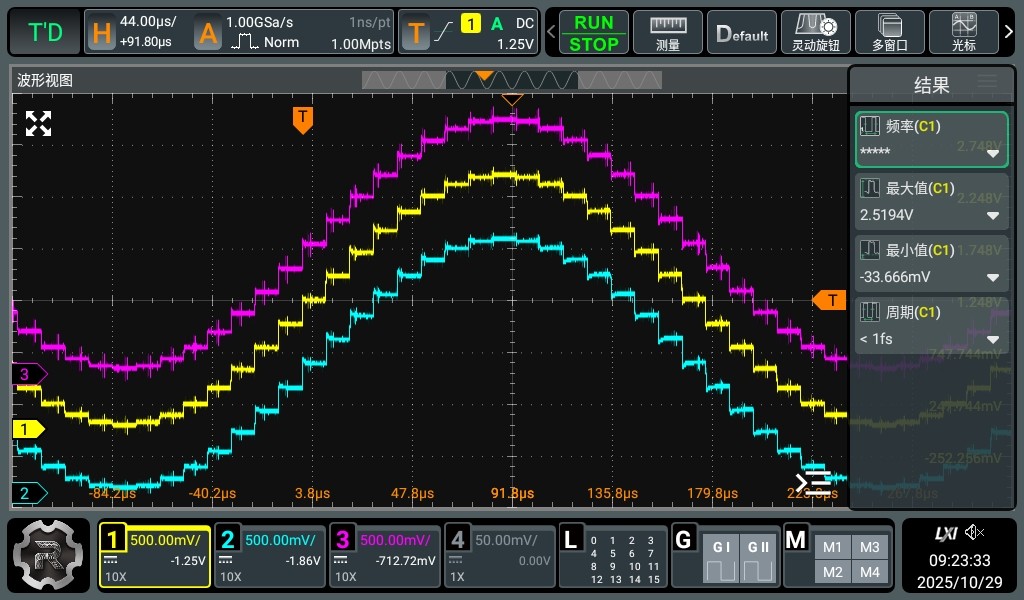This screenshot has width=1024, height=600.
Task: Open the T trigger settings panel
Action: (x=468, y=33)
